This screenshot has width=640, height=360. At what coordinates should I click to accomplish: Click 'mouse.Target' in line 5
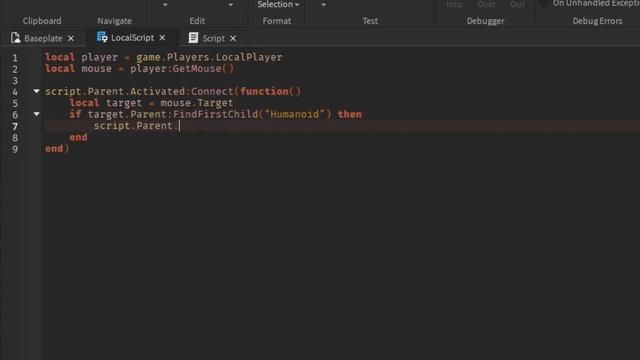coord(197,103)
